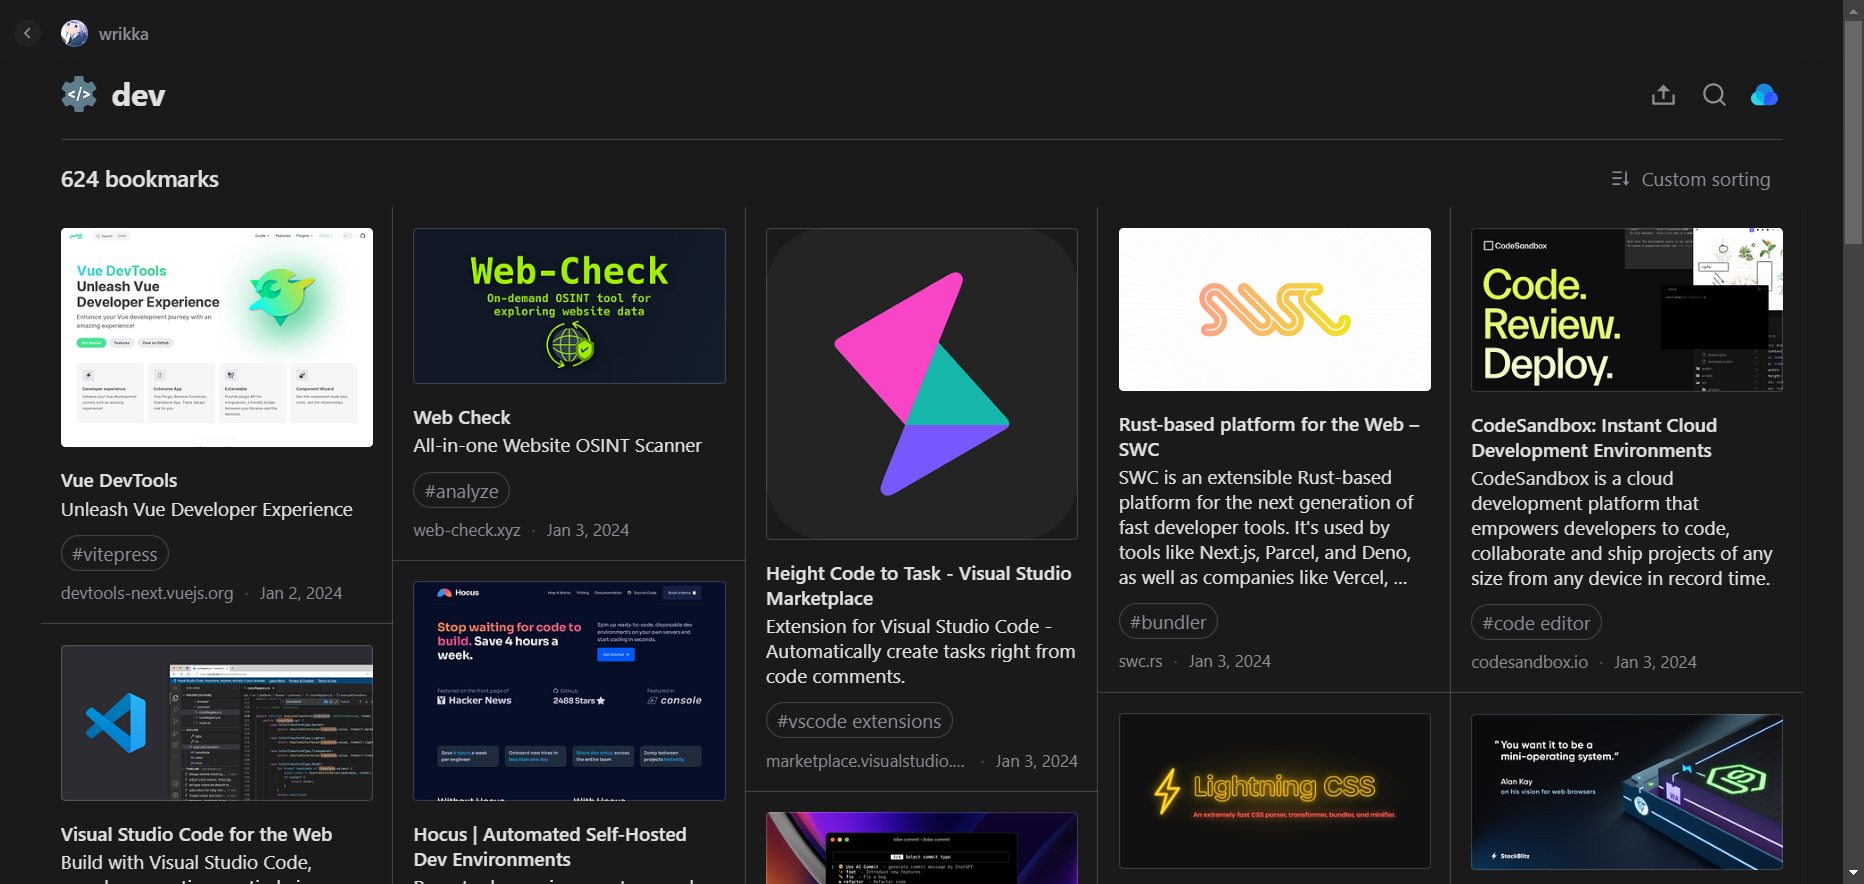The image size is (1864, 884).
Task: Open the Hocus preview thumbnail
Action: point(569,691)
